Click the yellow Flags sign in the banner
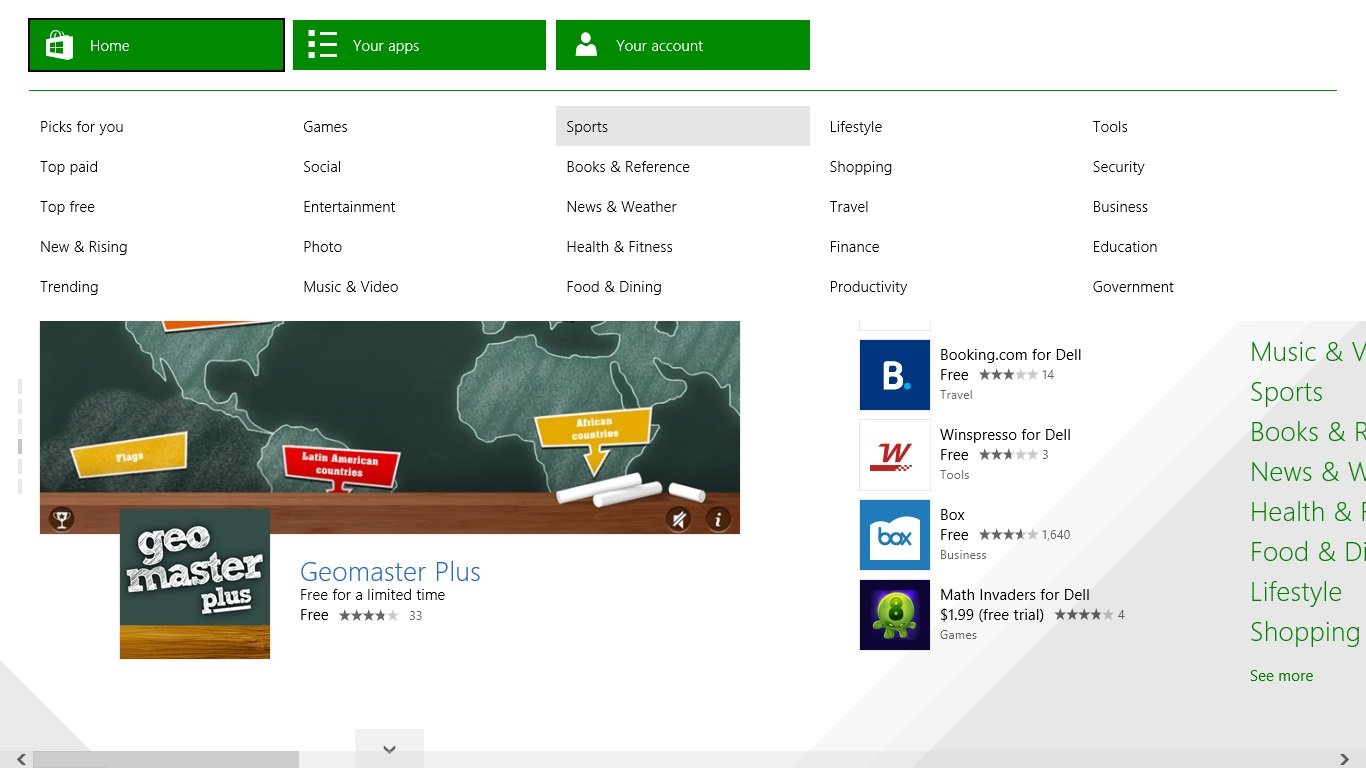The width and height of the screenshot is (1366, 768). tap(129, 456)
